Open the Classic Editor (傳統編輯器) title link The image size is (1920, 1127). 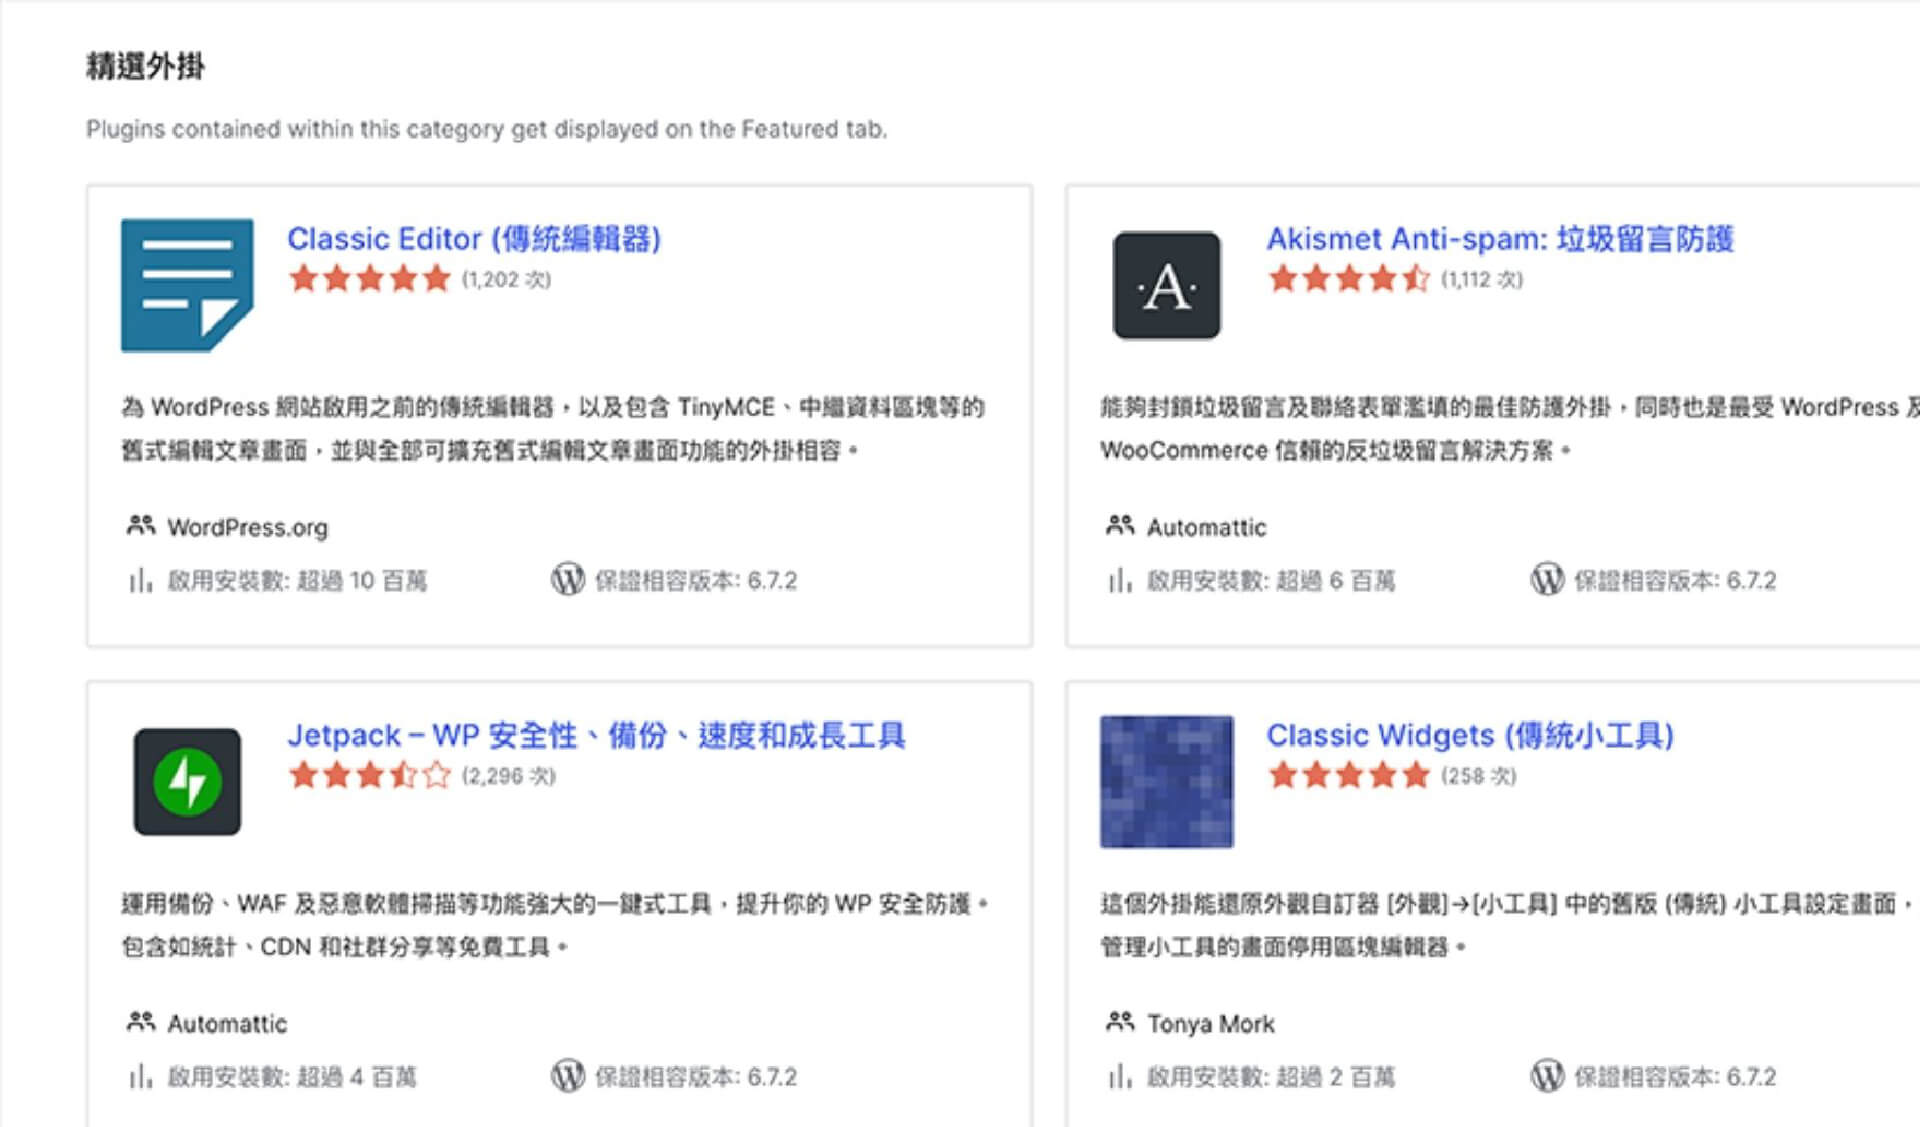click(474, 239)
